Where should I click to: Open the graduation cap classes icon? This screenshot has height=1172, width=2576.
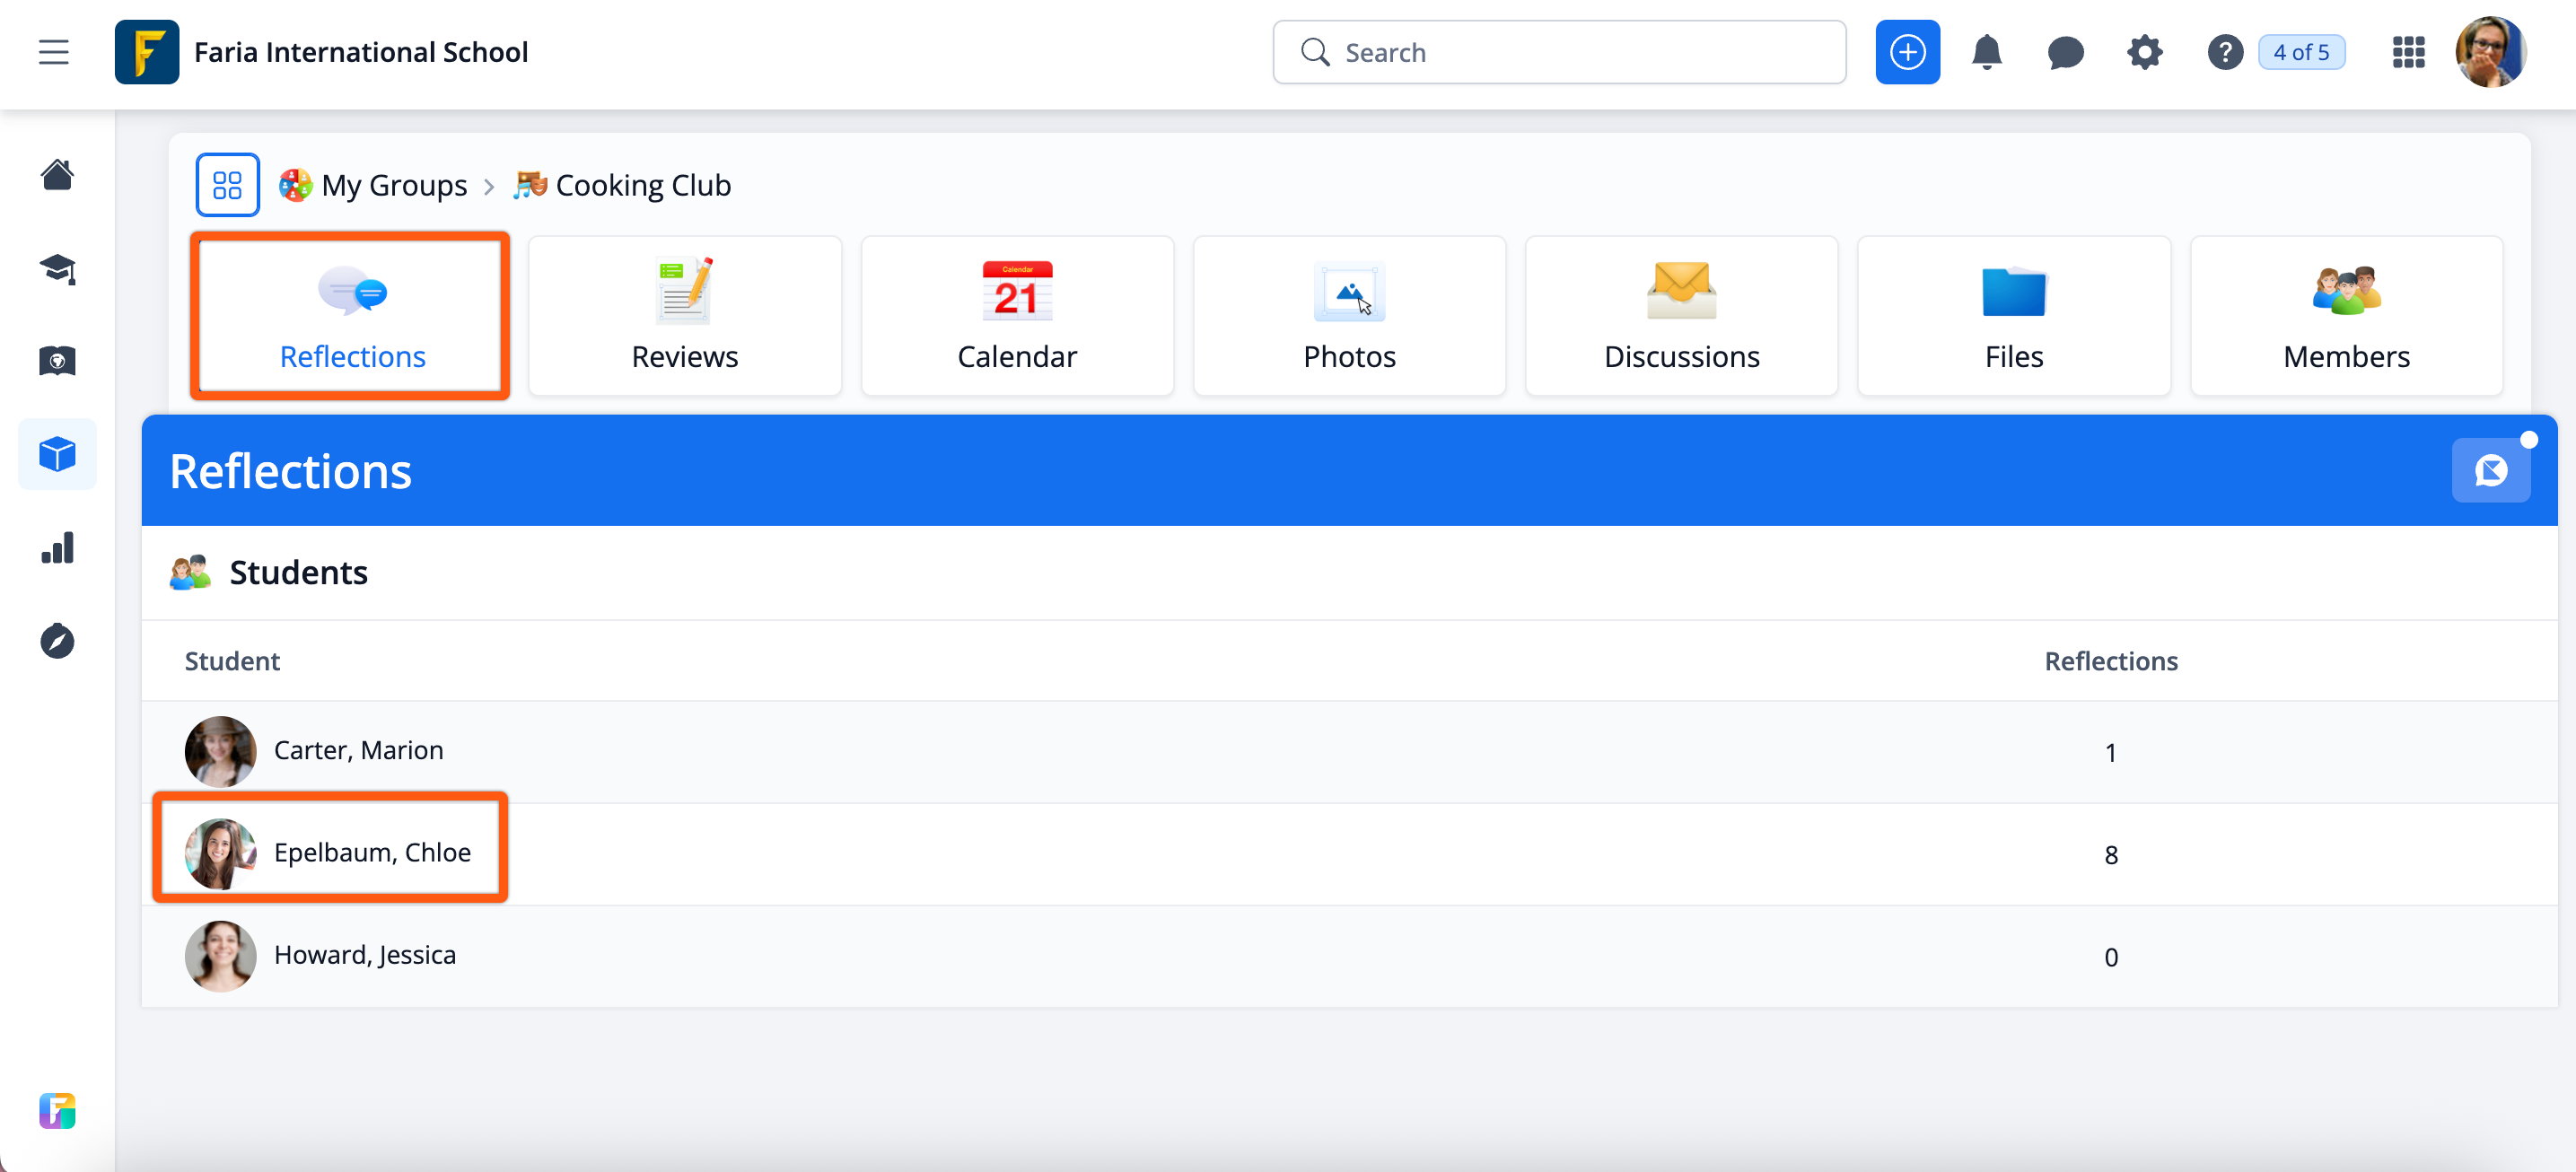[57, 268]
